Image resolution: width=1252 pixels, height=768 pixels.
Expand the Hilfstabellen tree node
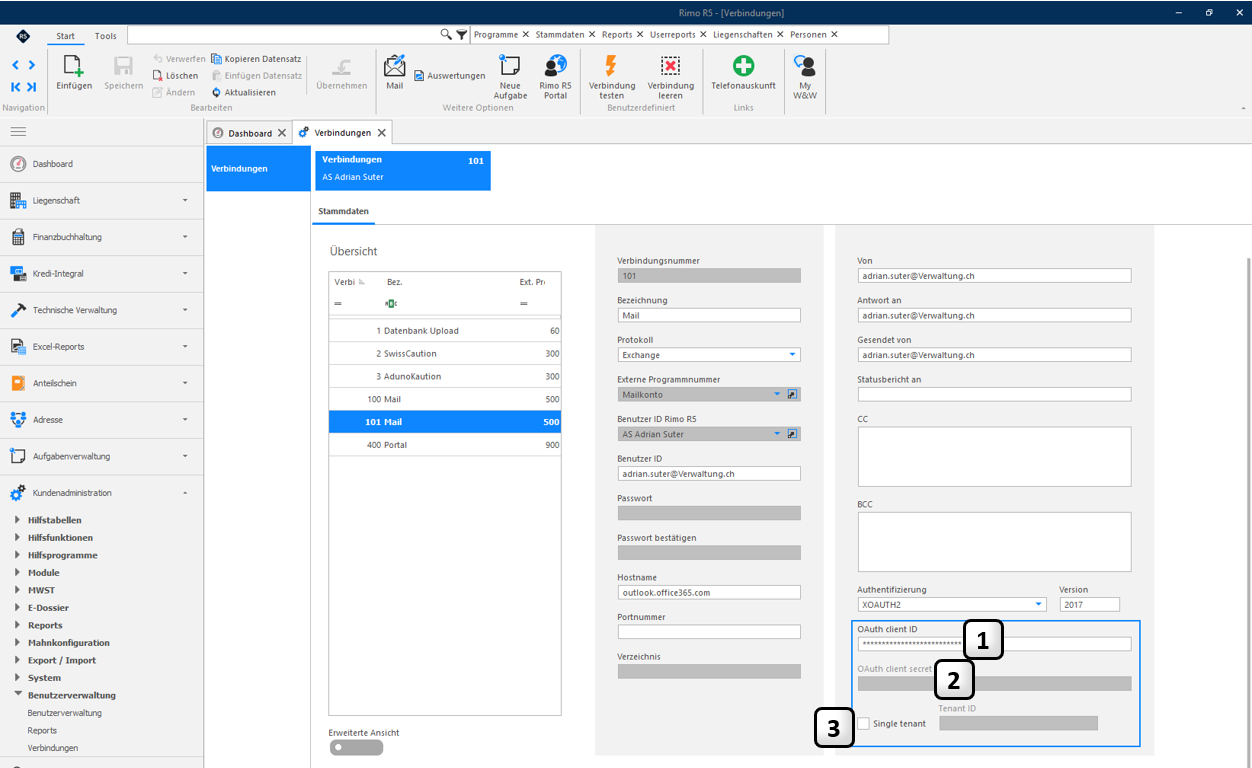tap(17, 520)
